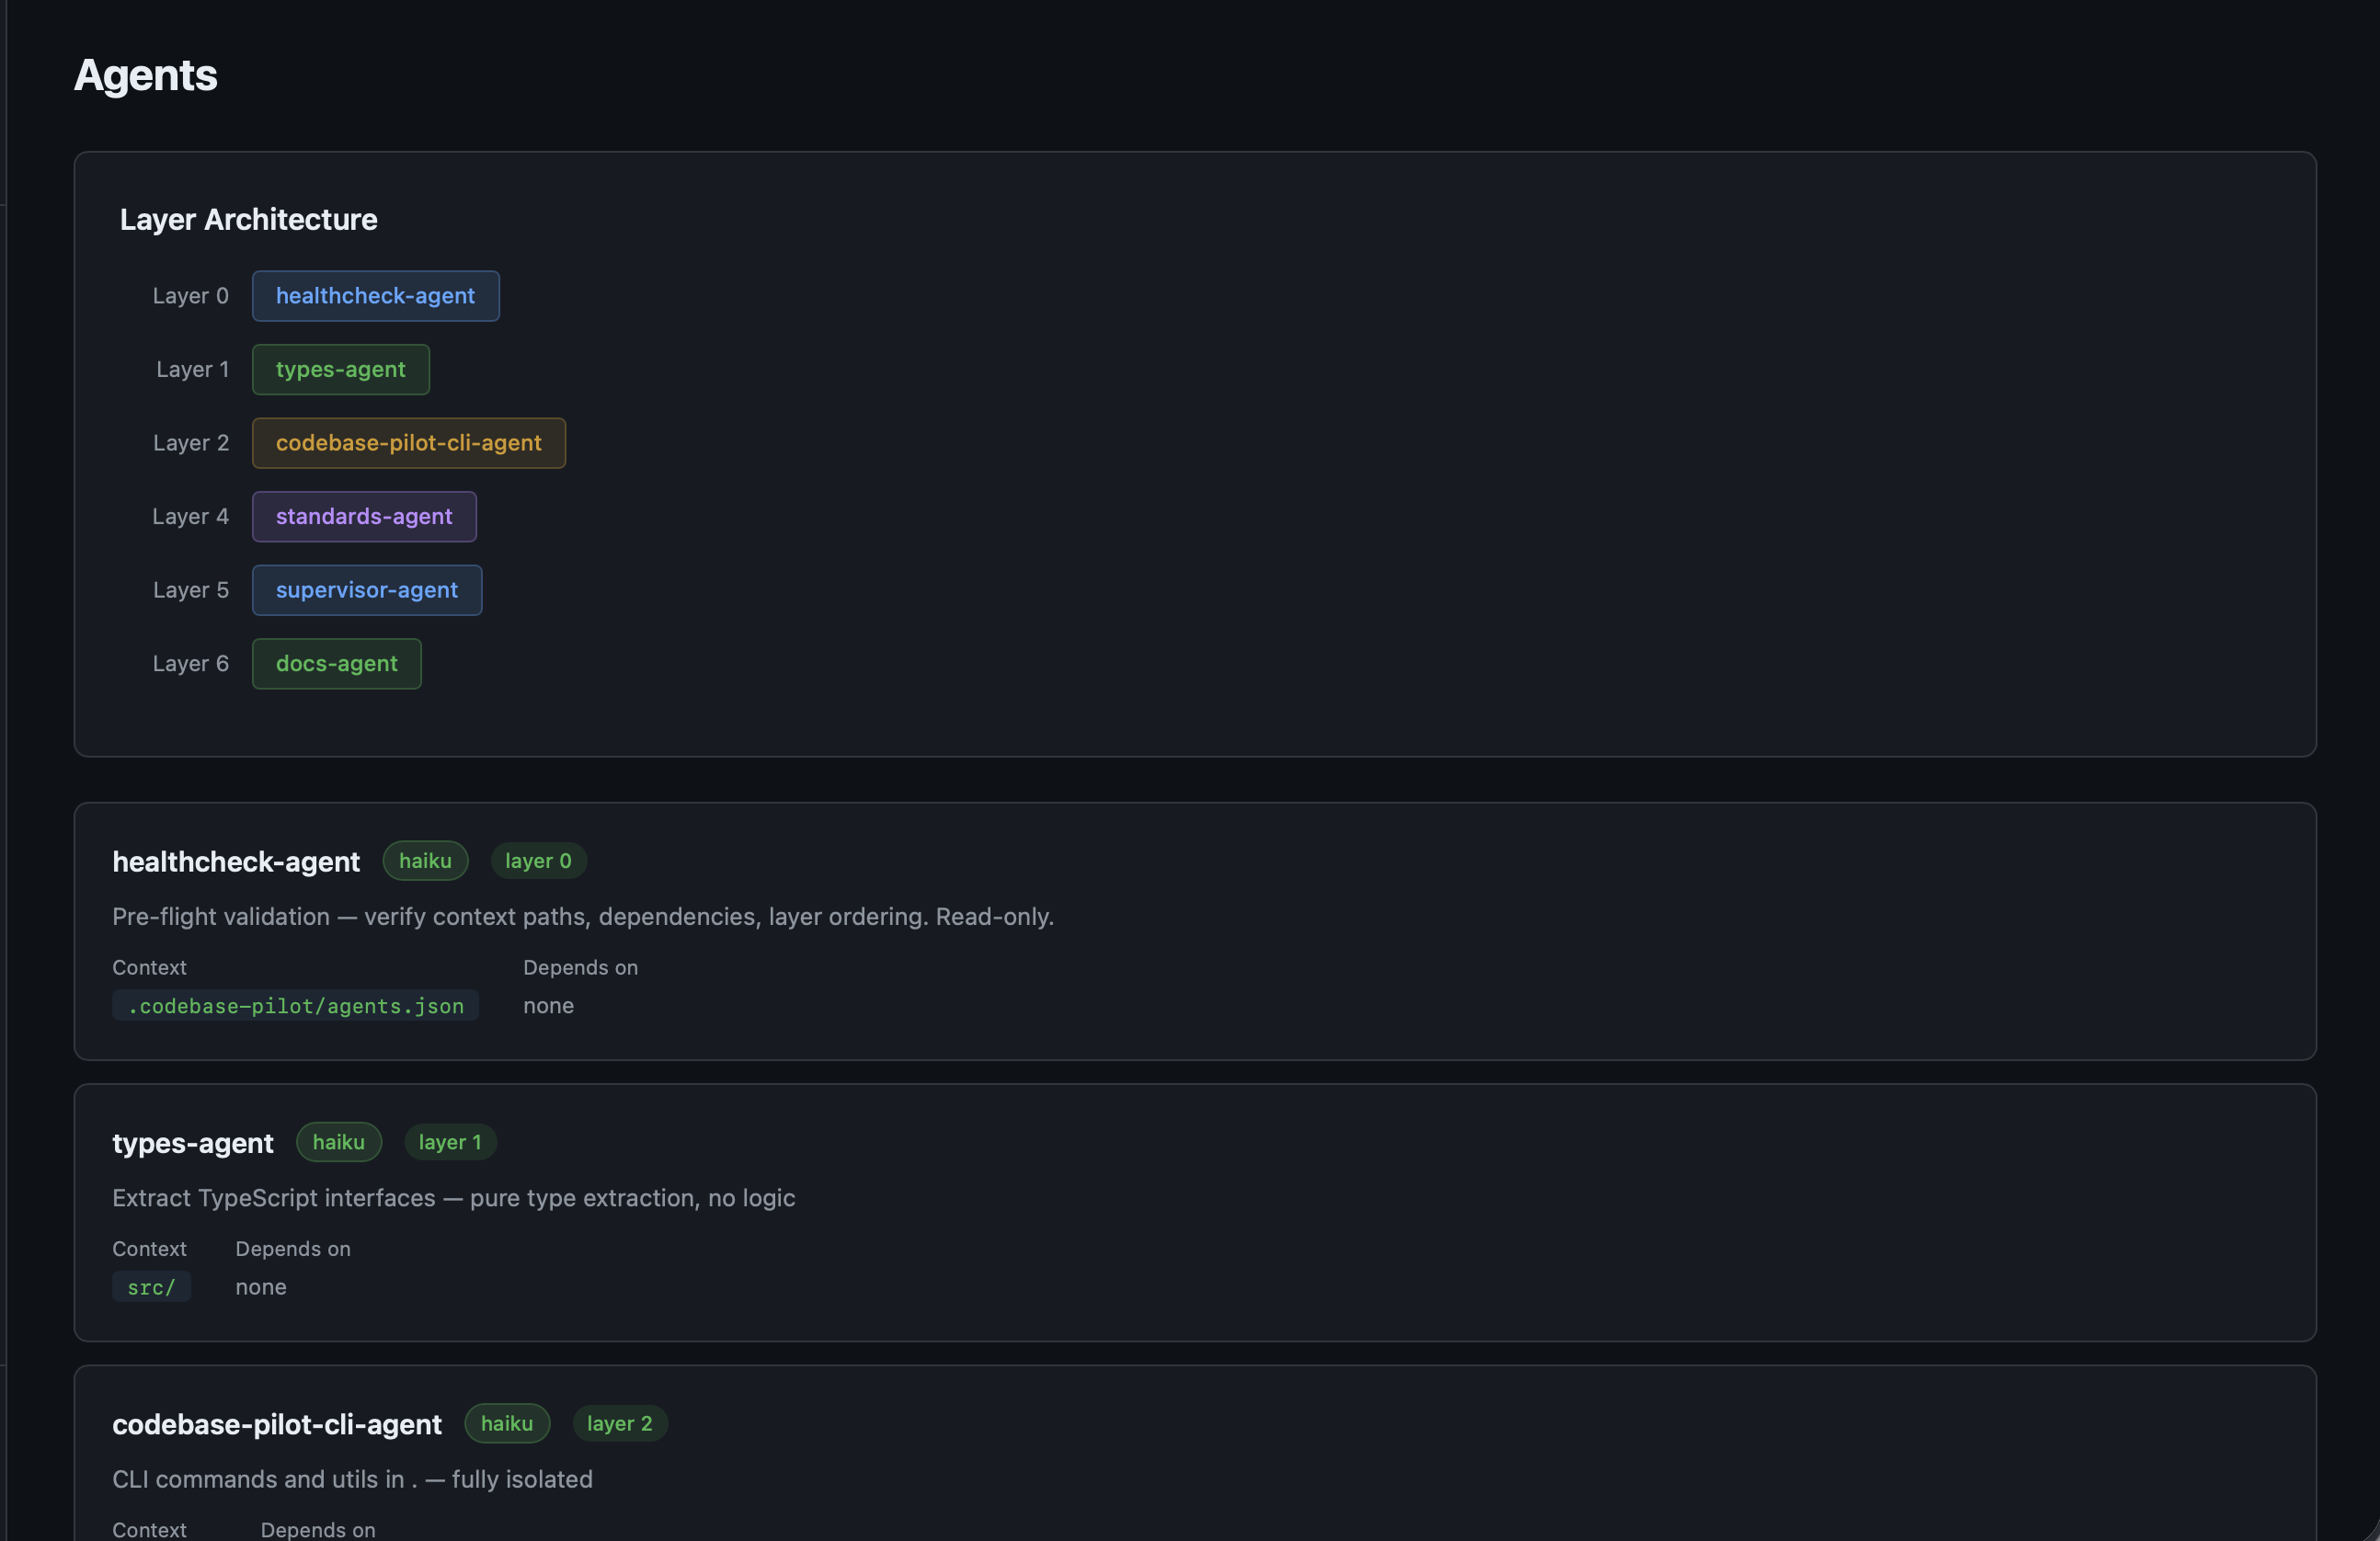Click the types-agent card title
2380x1541 pixels.
192,1143
